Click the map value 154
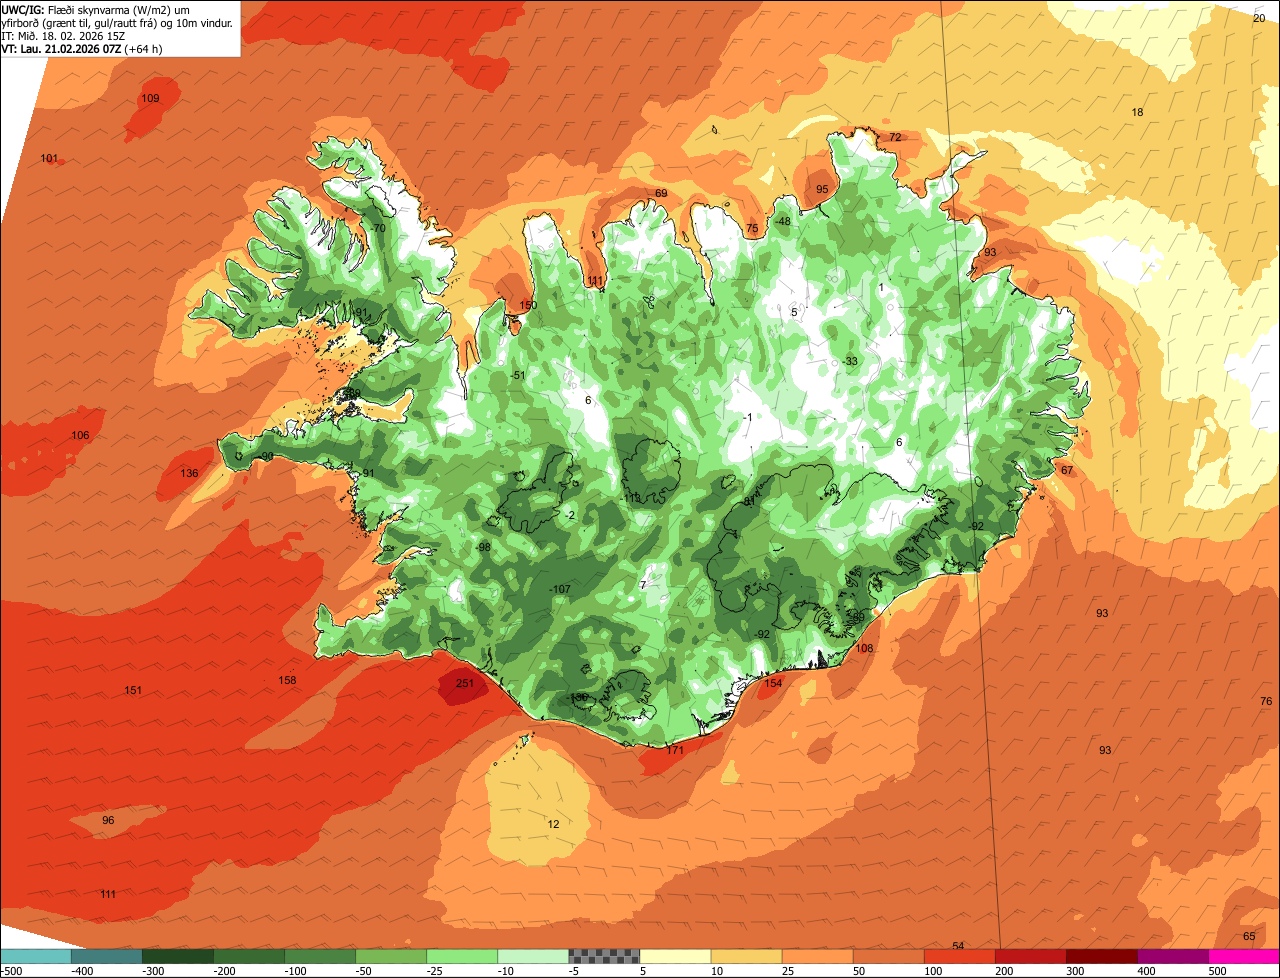 (x=773, y=683)
